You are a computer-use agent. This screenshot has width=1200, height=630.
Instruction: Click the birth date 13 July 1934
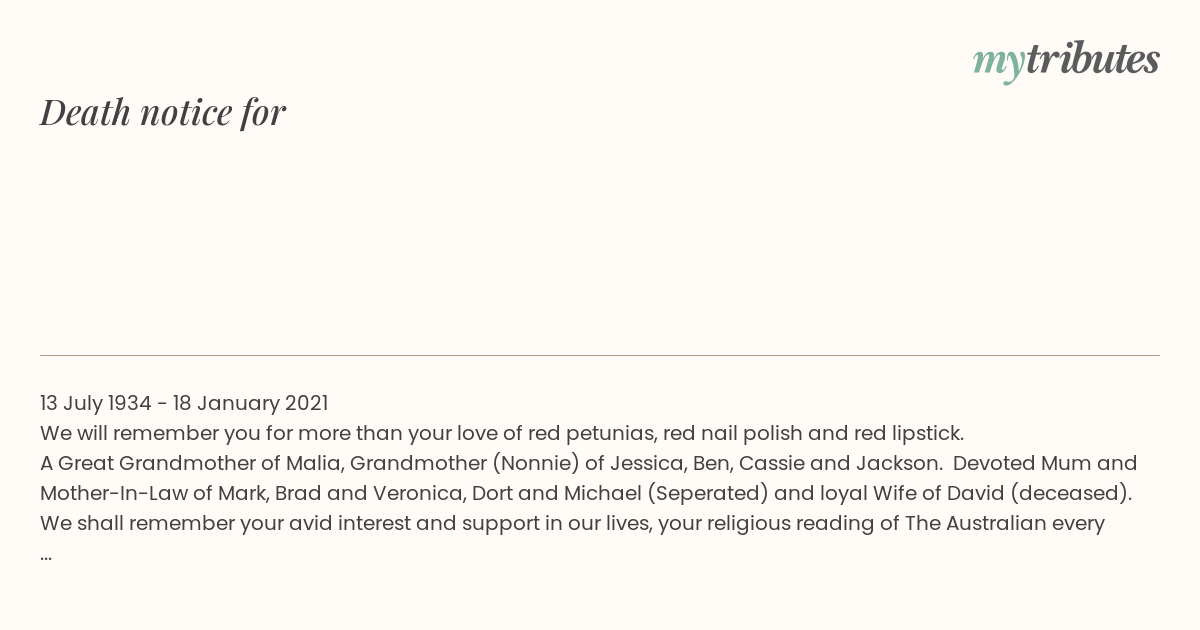pos(96,403)
